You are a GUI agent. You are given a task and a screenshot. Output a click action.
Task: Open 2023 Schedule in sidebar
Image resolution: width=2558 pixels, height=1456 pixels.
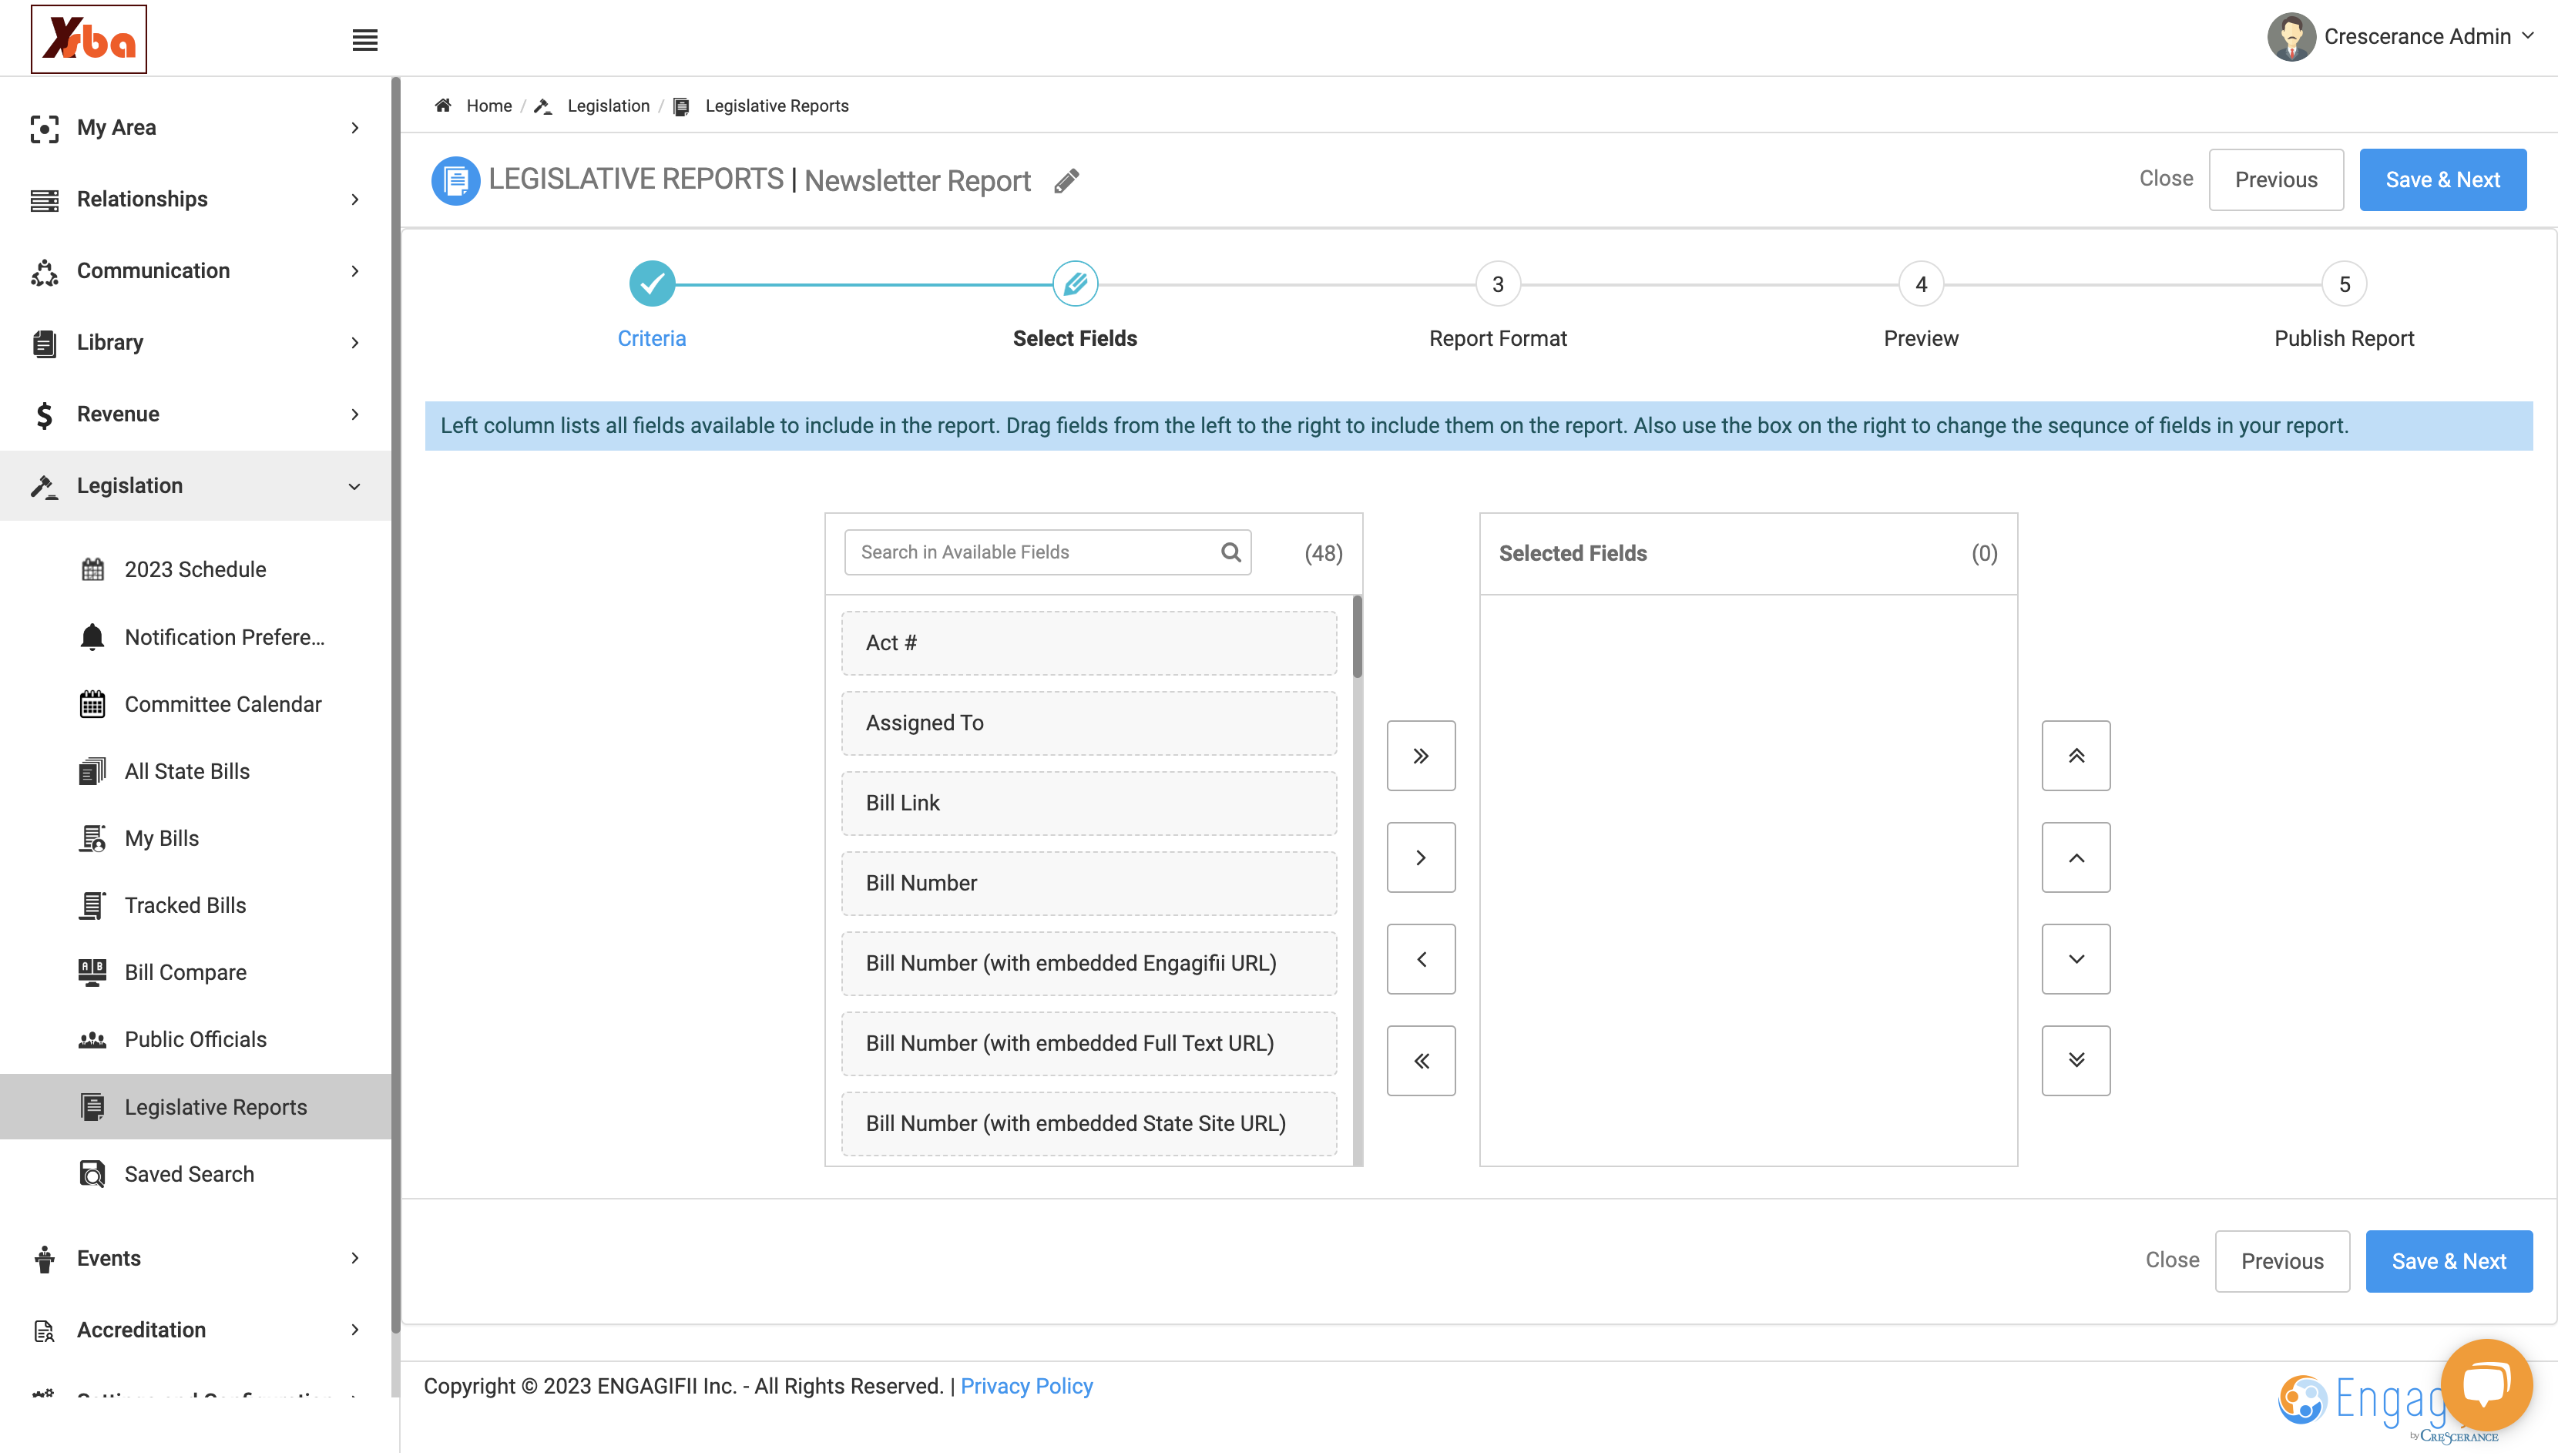(195, 570)
